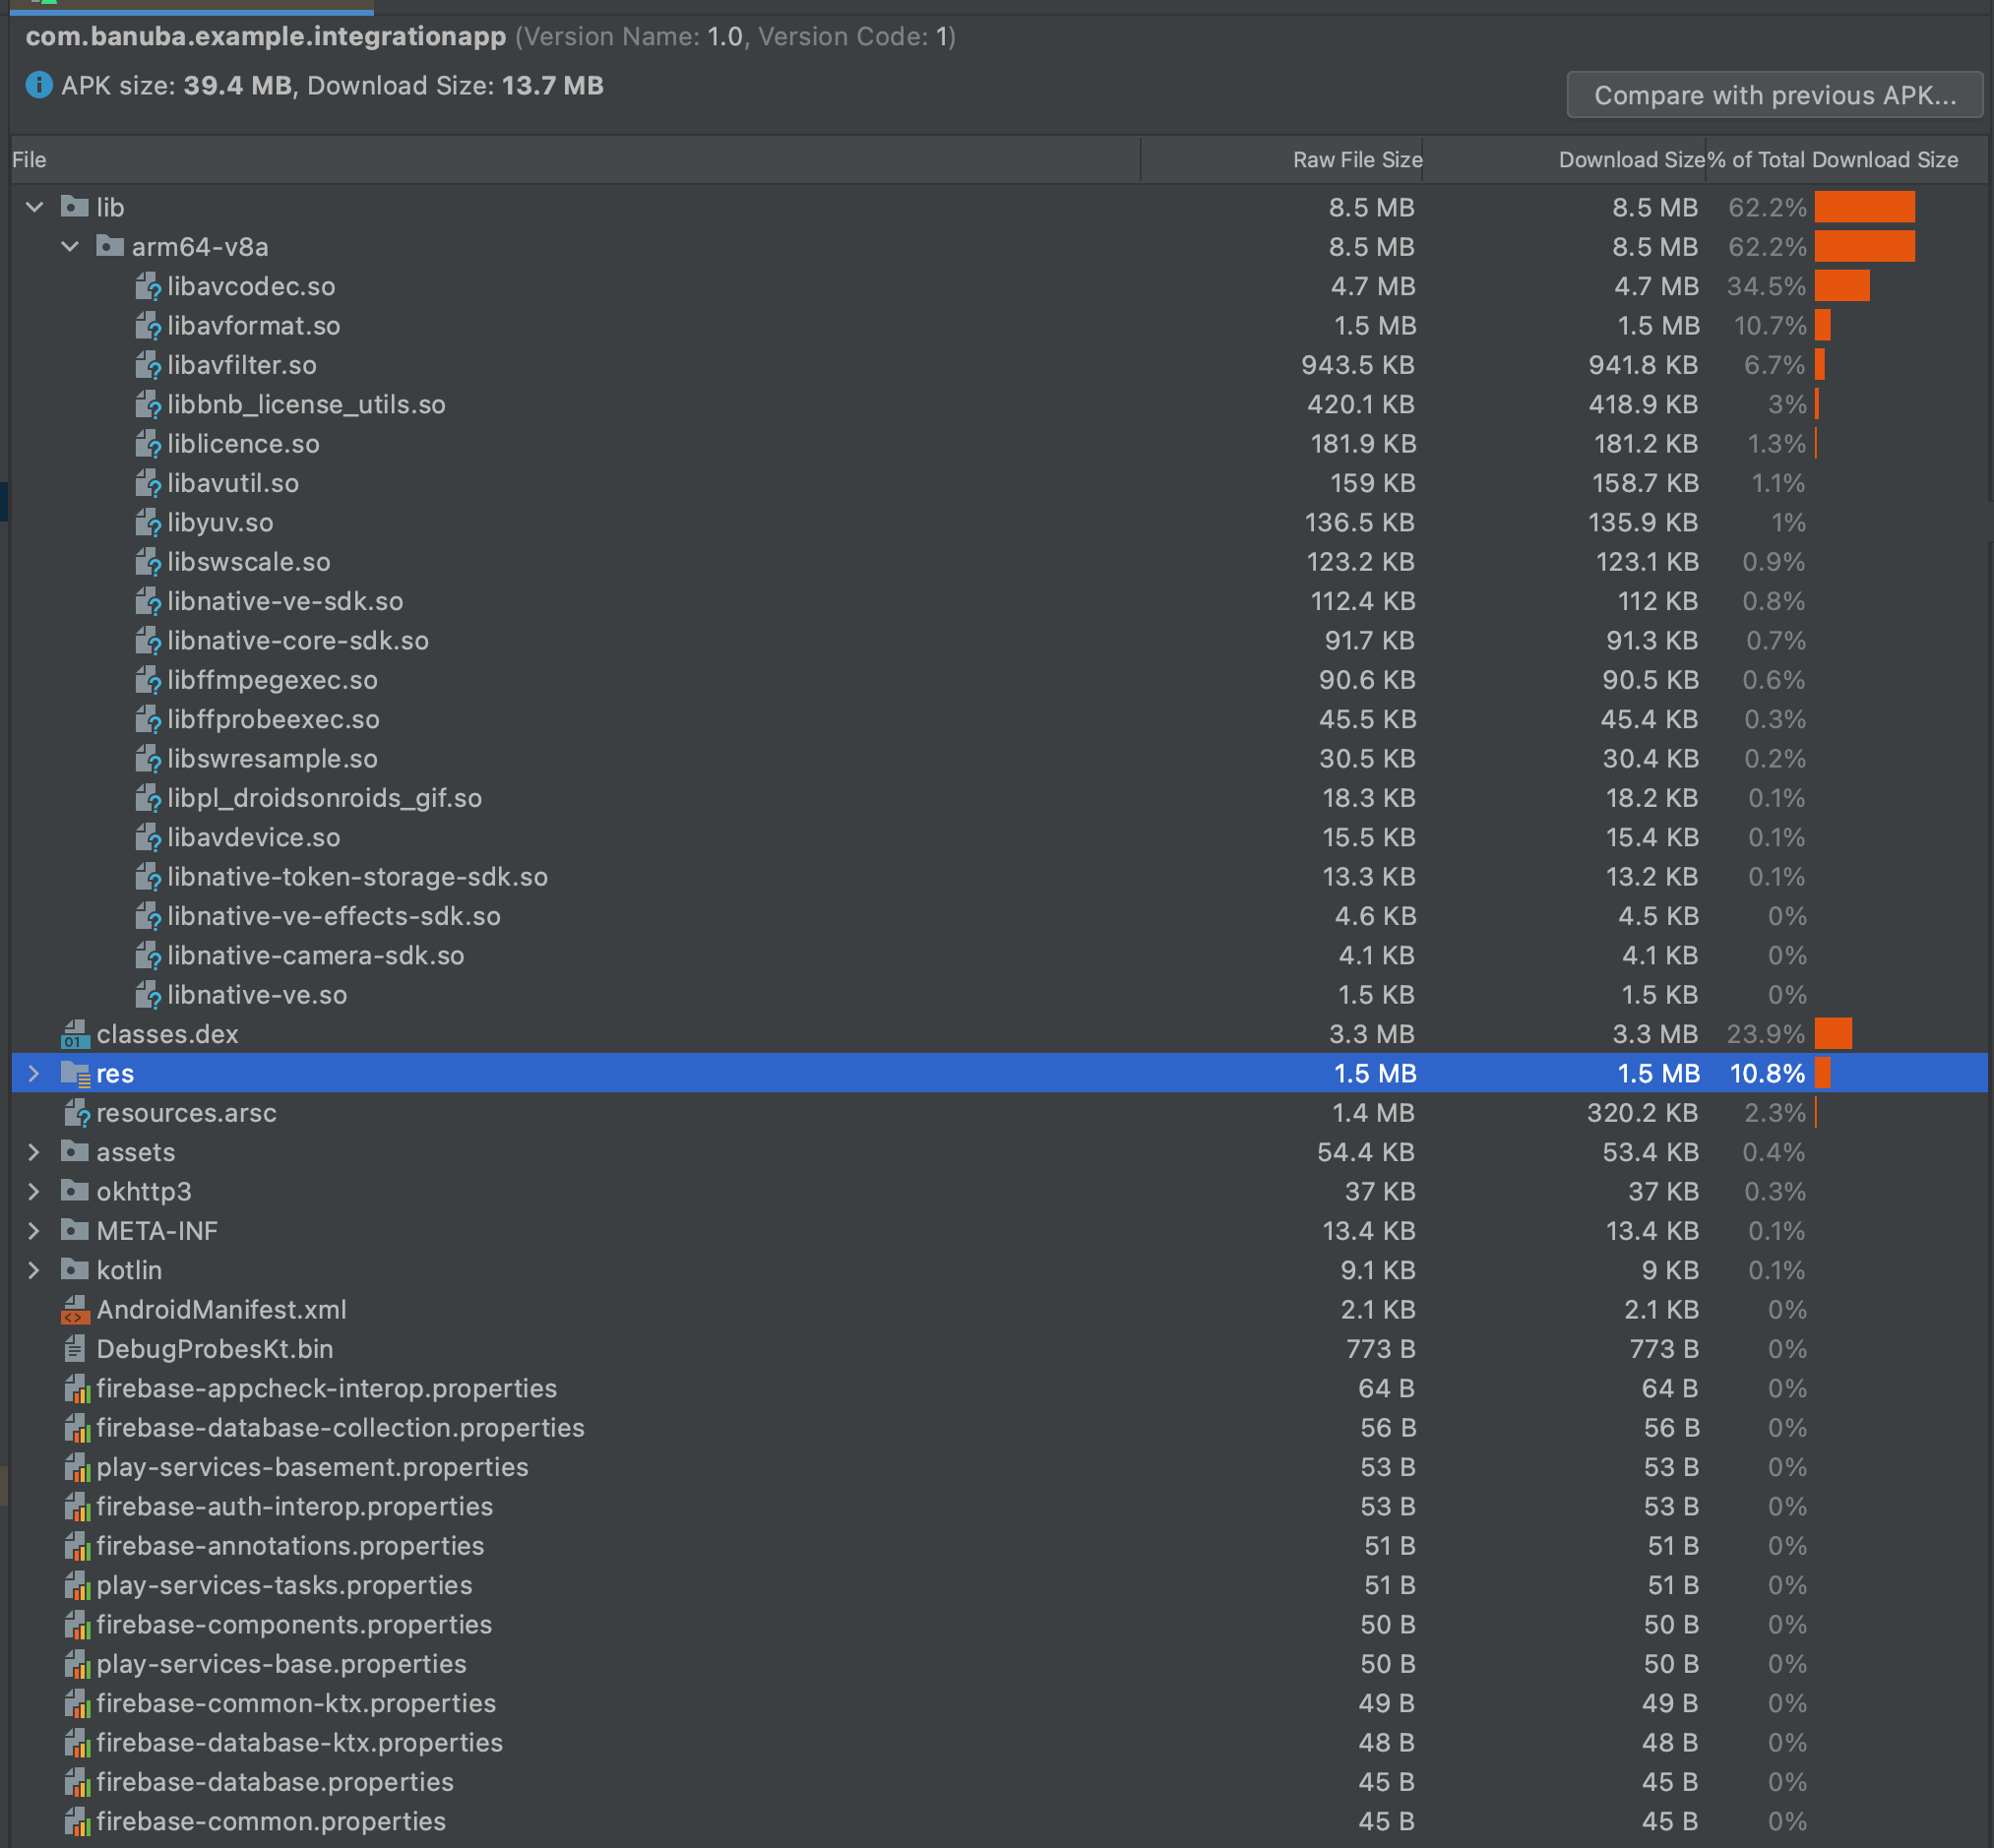Click the assets folder icon
The width and height of the screenshot is (1994, 1848).
point(74,1152)
